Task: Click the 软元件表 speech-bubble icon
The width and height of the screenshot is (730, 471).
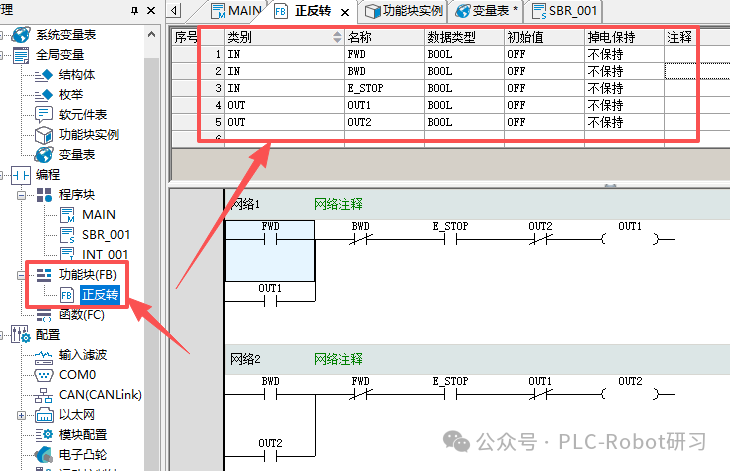Action: (44, 114)
